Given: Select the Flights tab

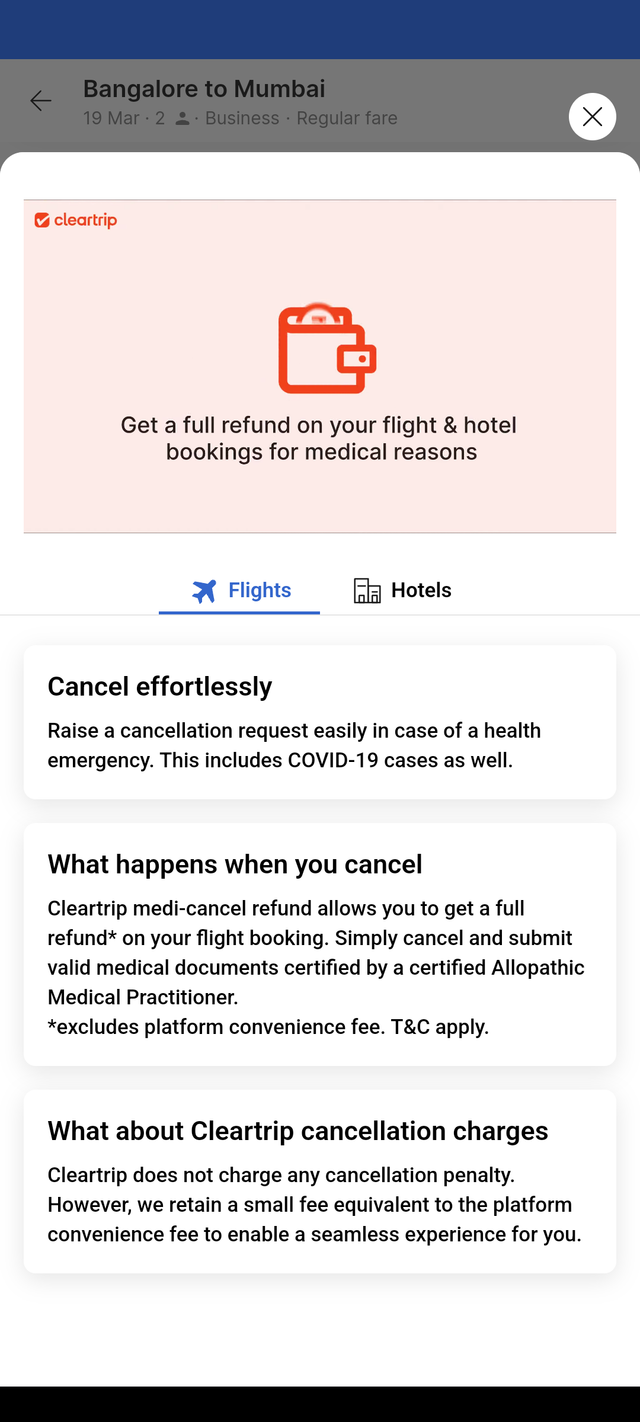Looking at the screenshot, I should [x=240, y=590].
